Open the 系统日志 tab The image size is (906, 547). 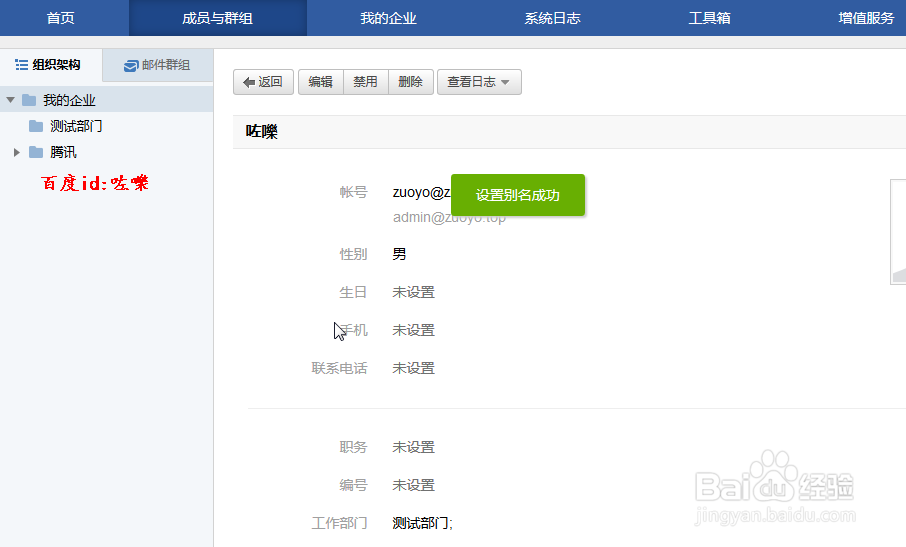click(x=552, y=18)
